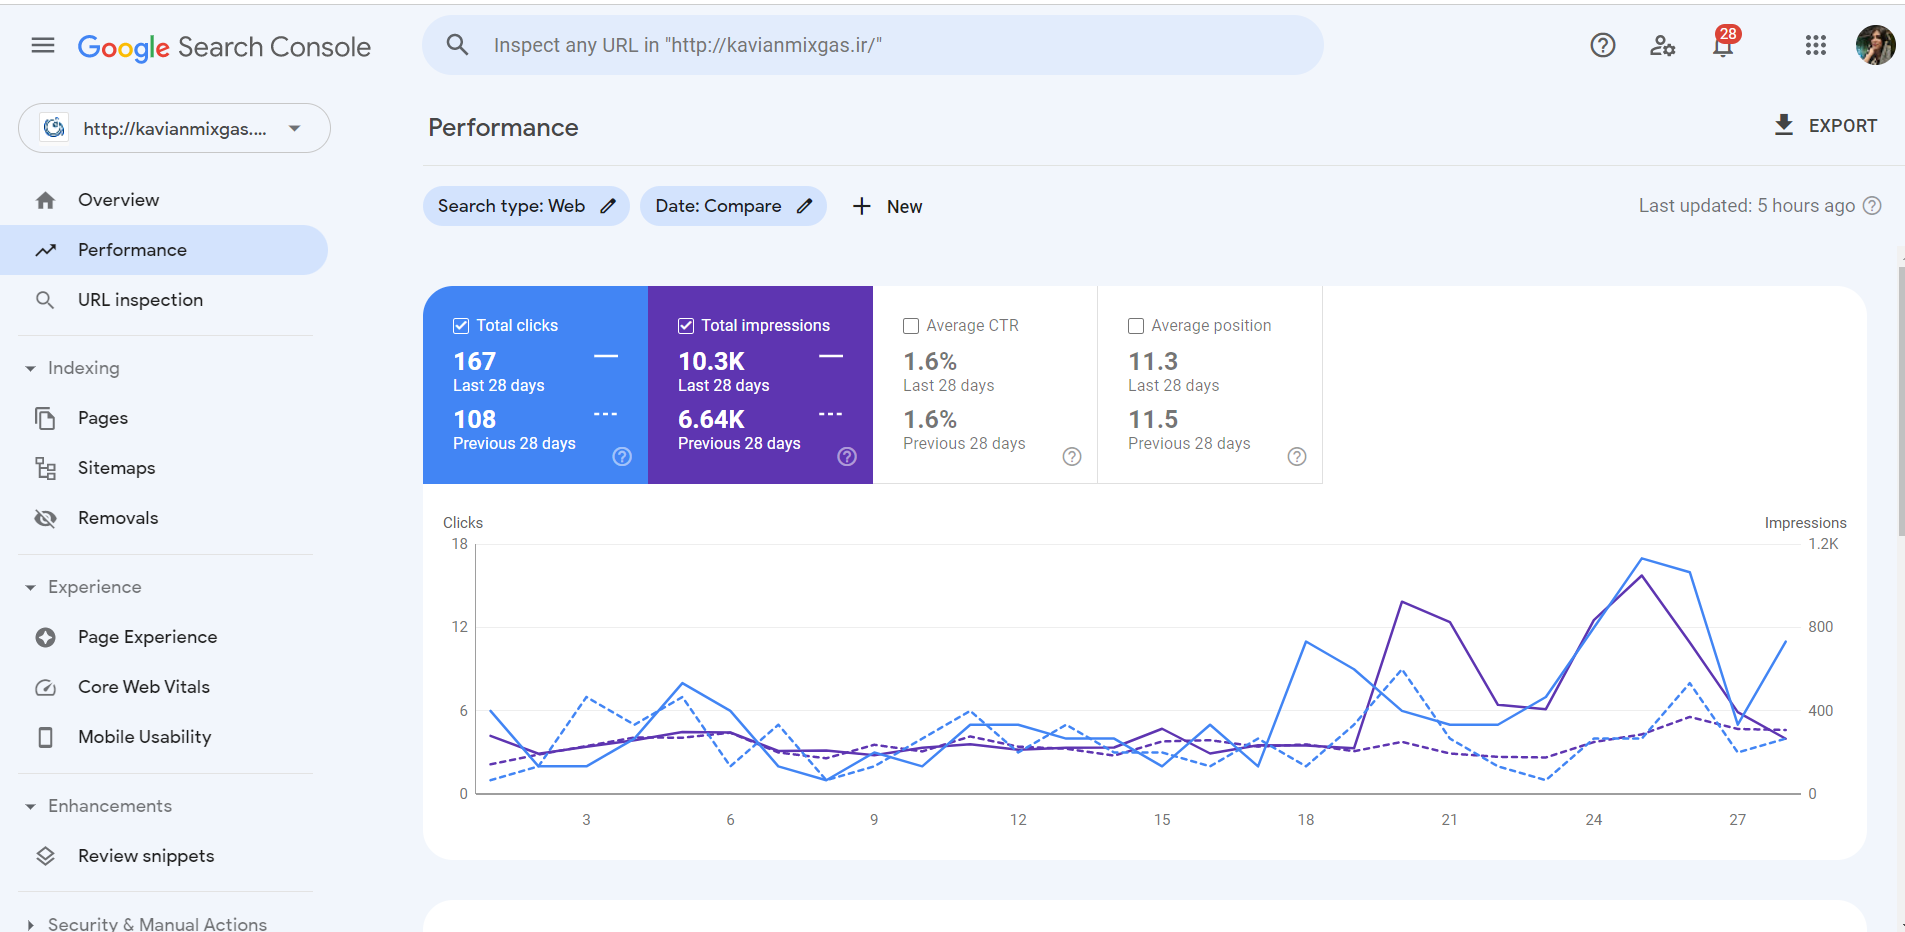Viewport: 1905px width, 932px height.
Task: Open the Removals report
Action: 118,517
